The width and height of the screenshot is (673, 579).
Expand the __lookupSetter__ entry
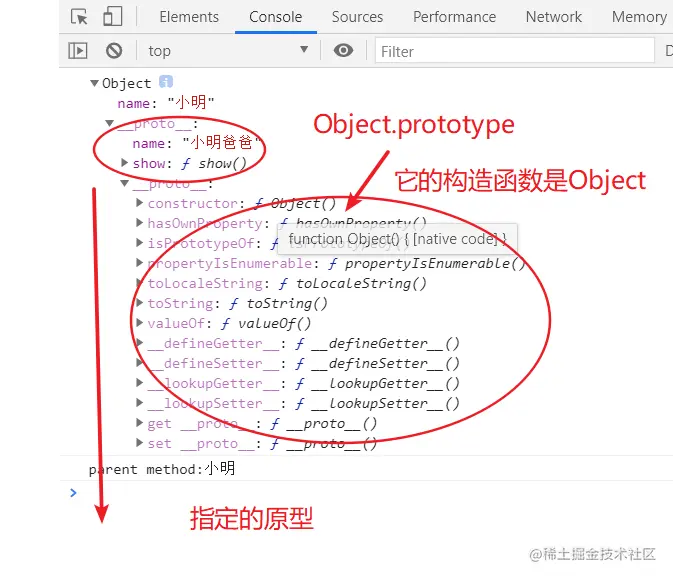(139, 403)
